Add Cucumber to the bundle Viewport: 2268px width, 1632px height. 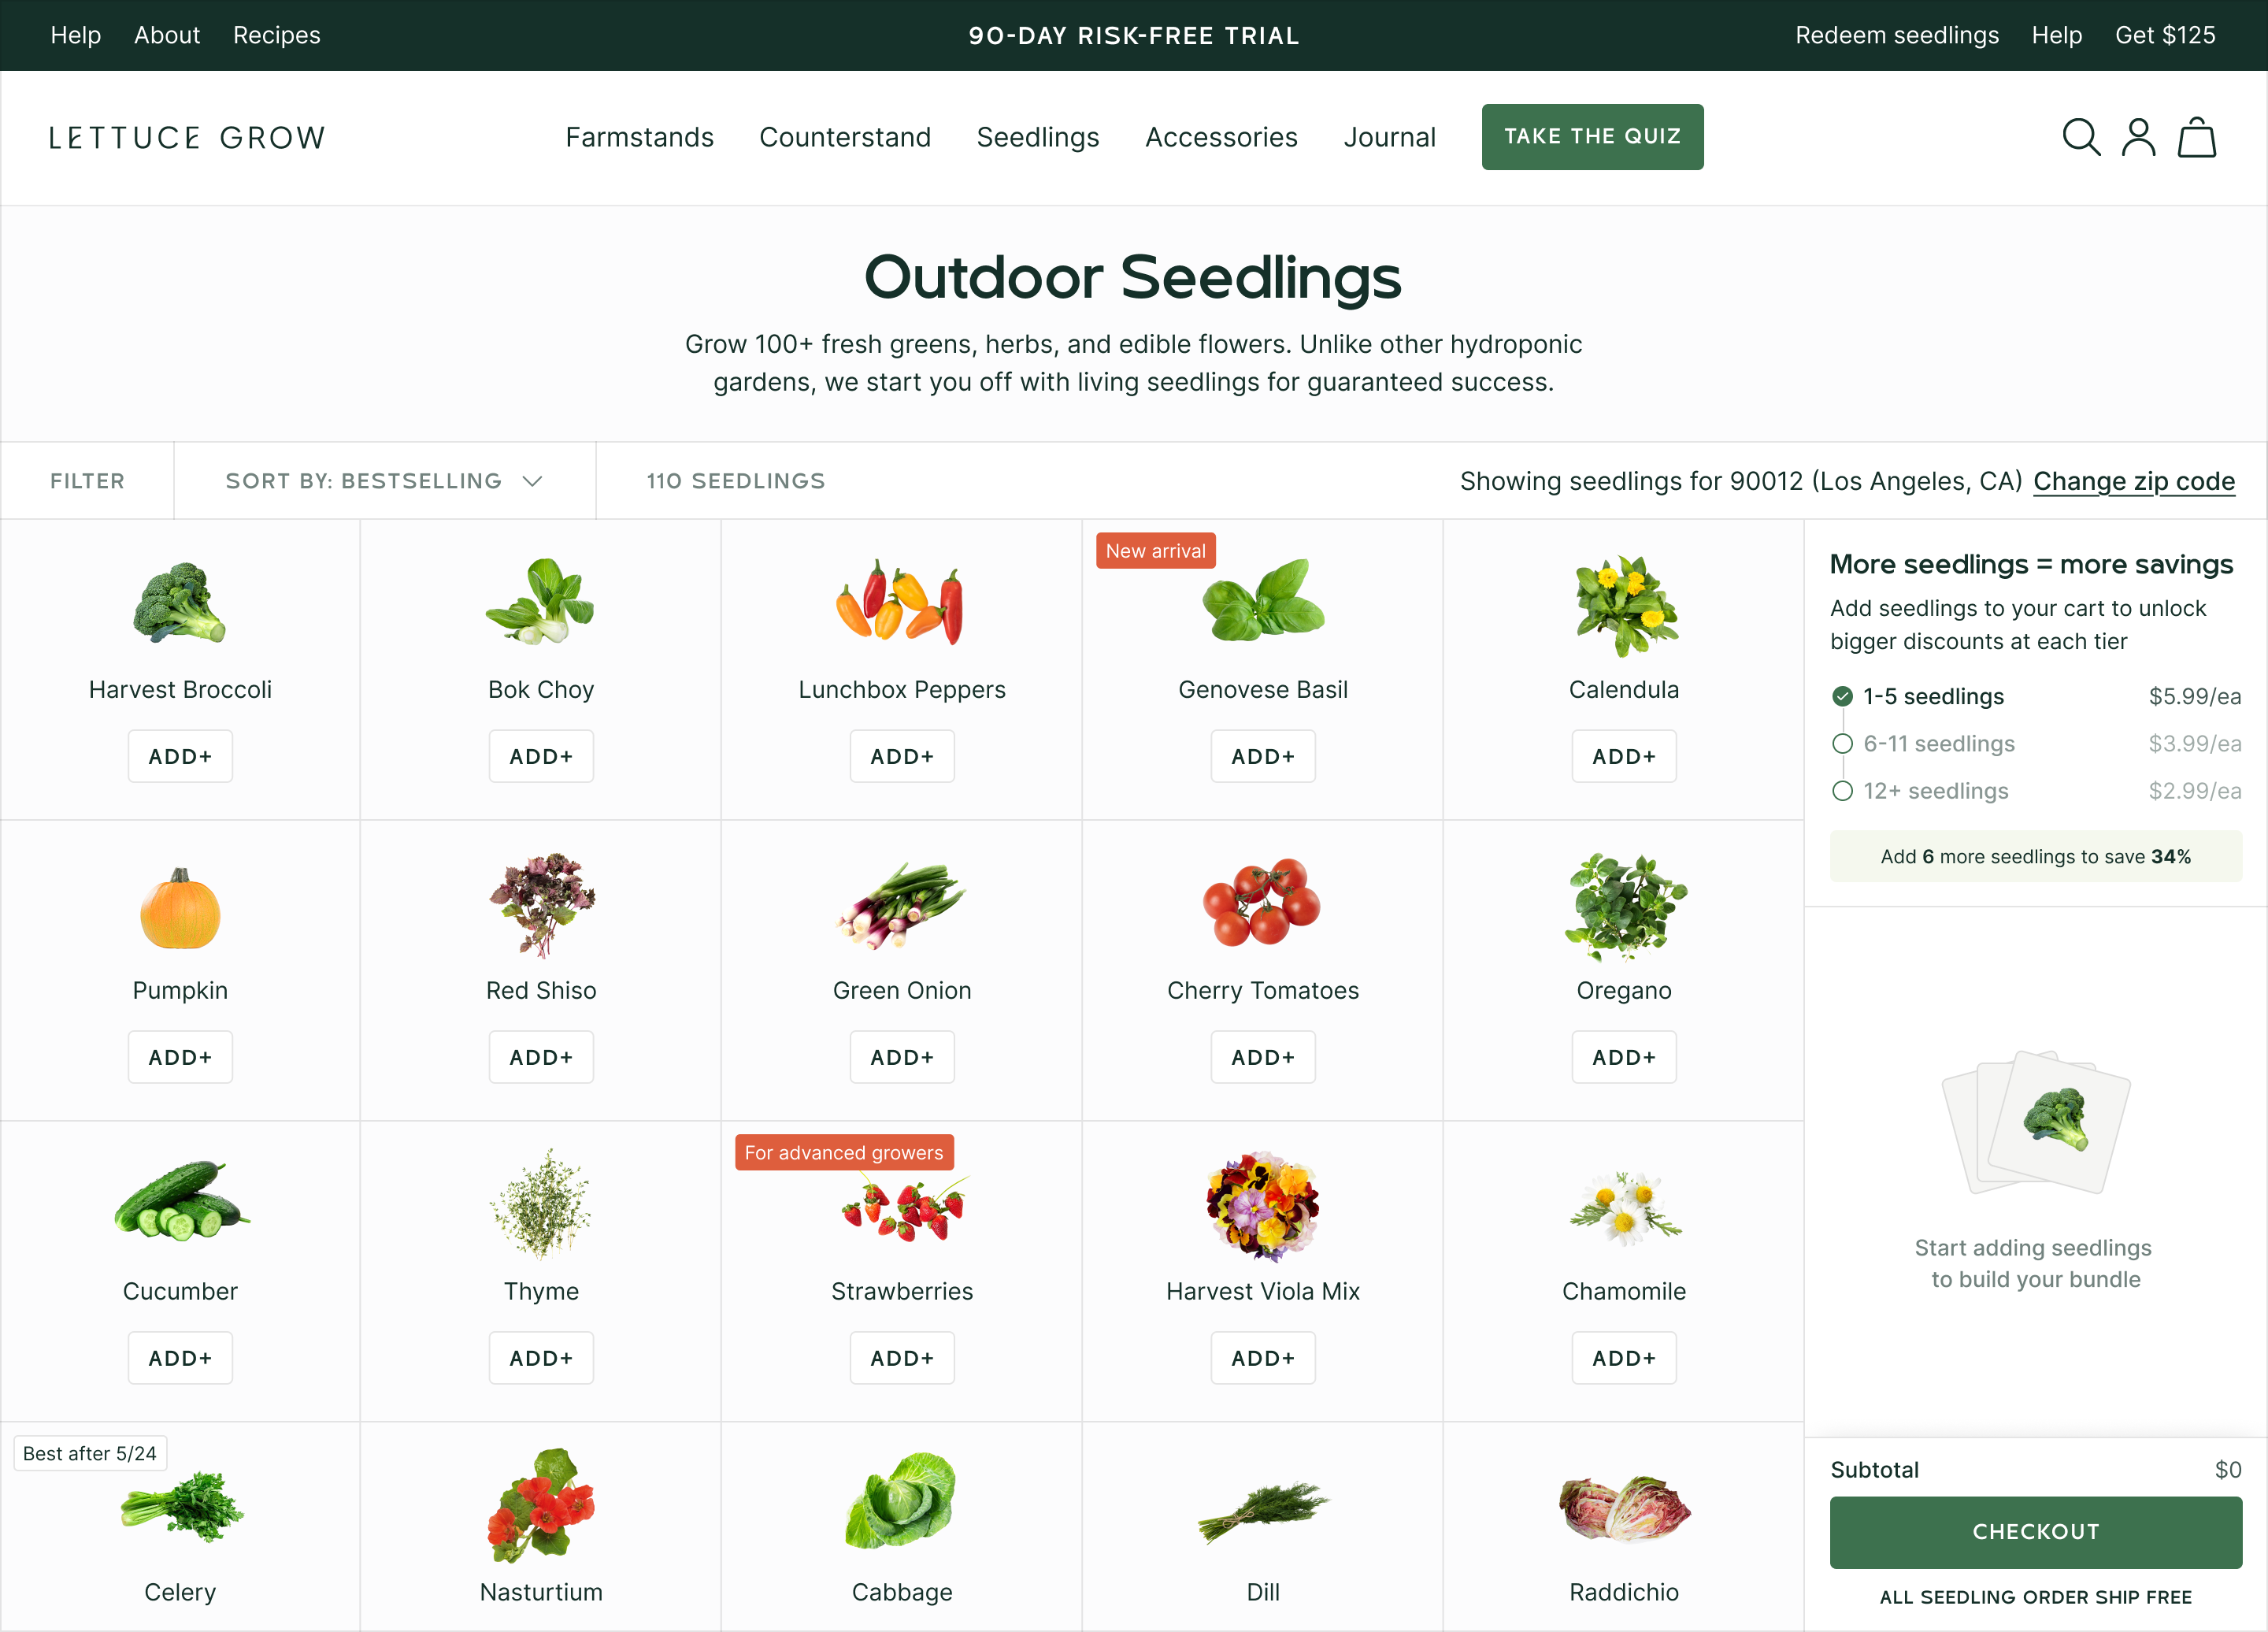pyautogui.click(x=180, y=1358)
